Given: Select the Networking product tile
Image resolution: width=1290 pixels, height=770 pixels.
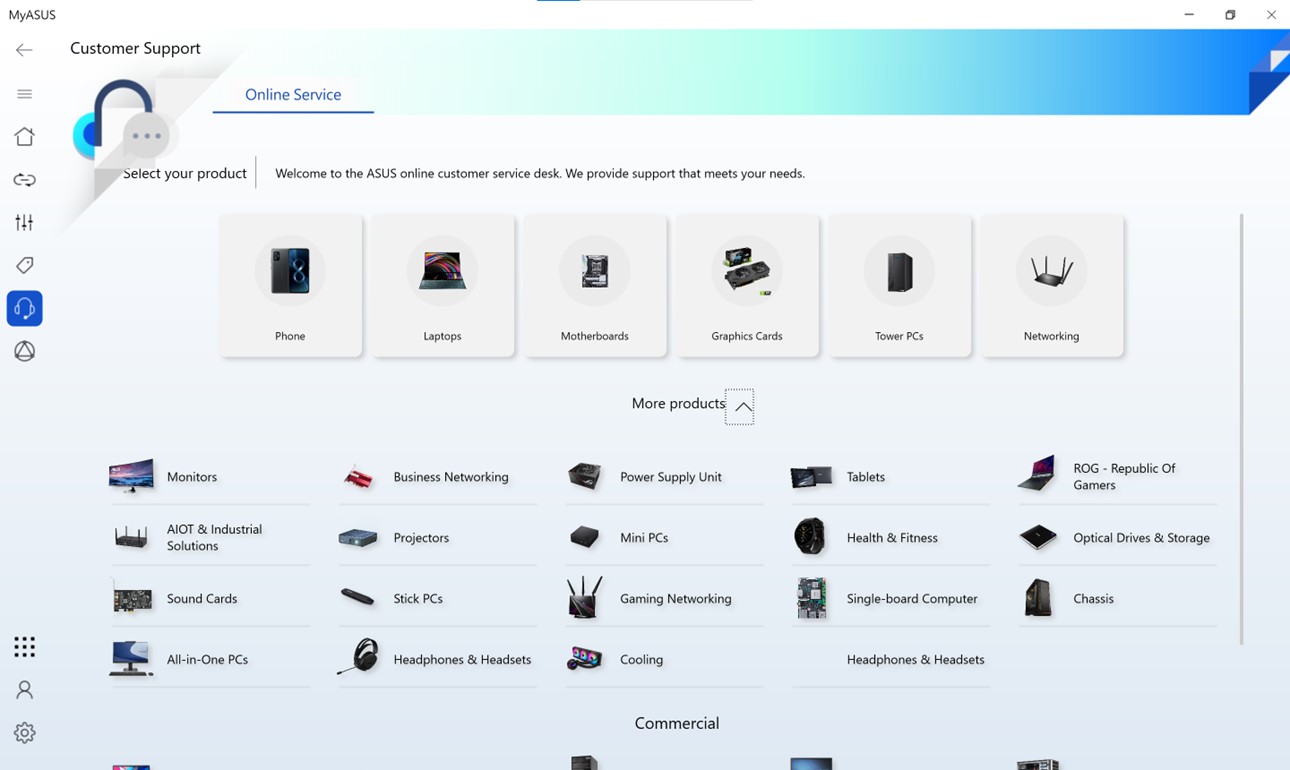Looking at the screenshot, I should 1051,285.
